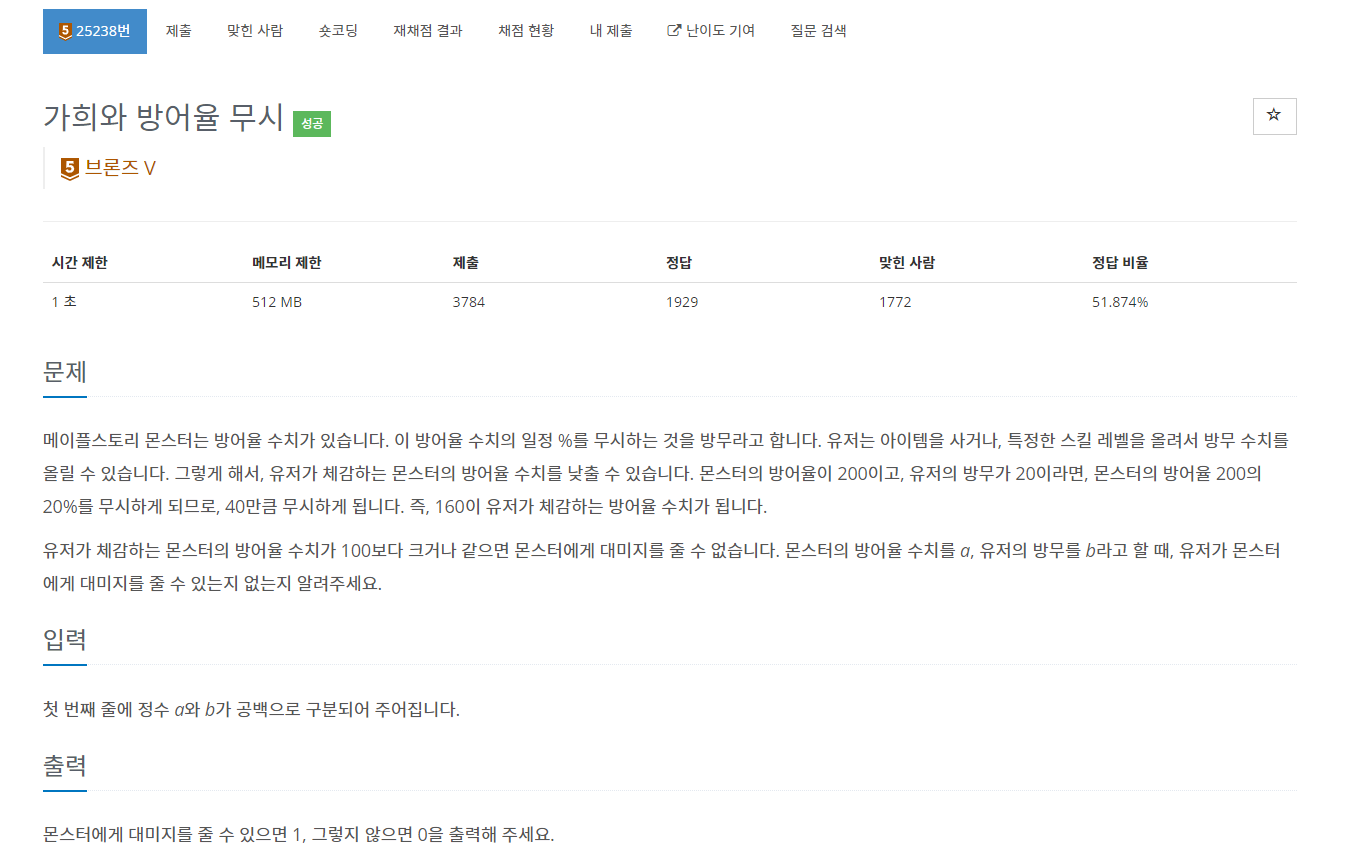
Task: Click the 시간 제한 column header
Action: pos(80,263)
